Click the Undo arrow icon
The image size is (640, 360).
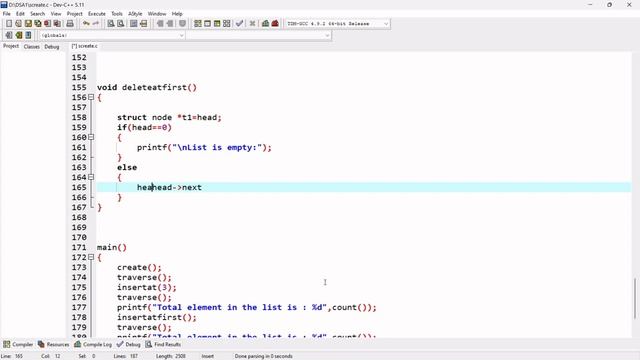[86, 24]
